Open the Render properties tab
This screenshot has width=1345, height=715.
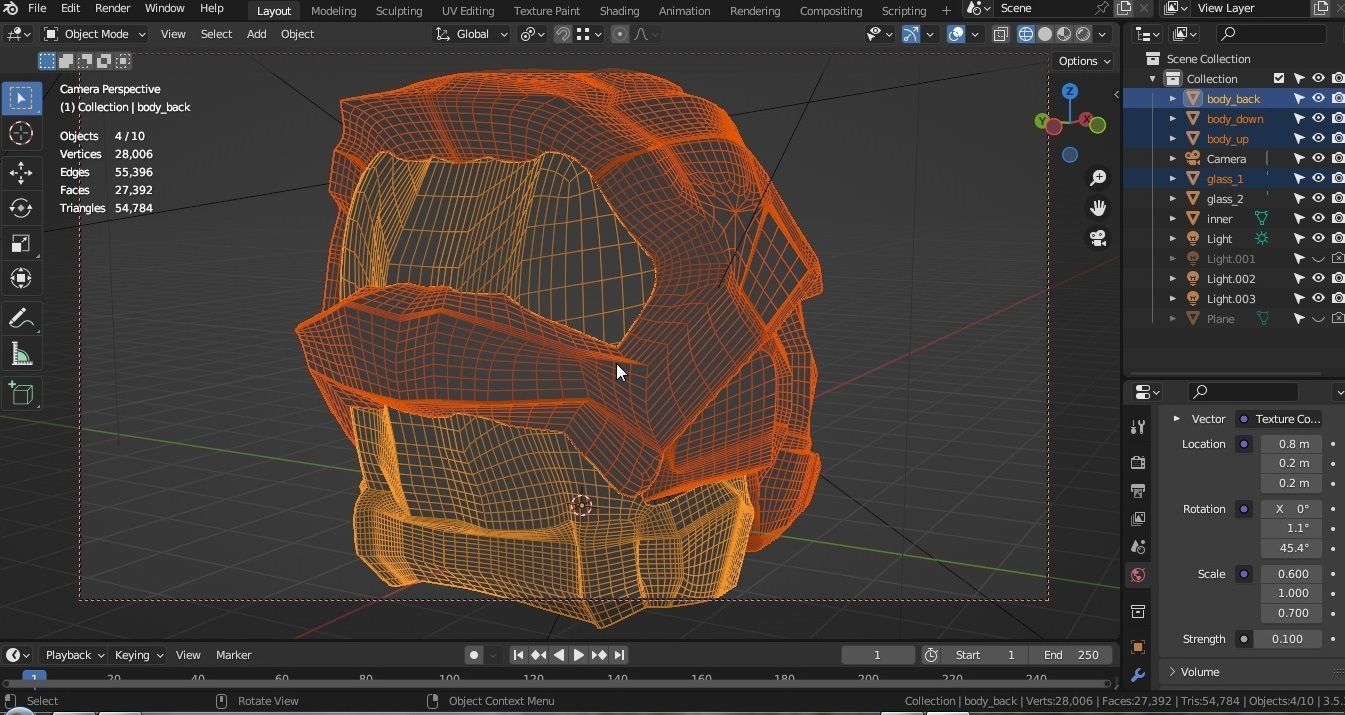(x=1137, y=463)
